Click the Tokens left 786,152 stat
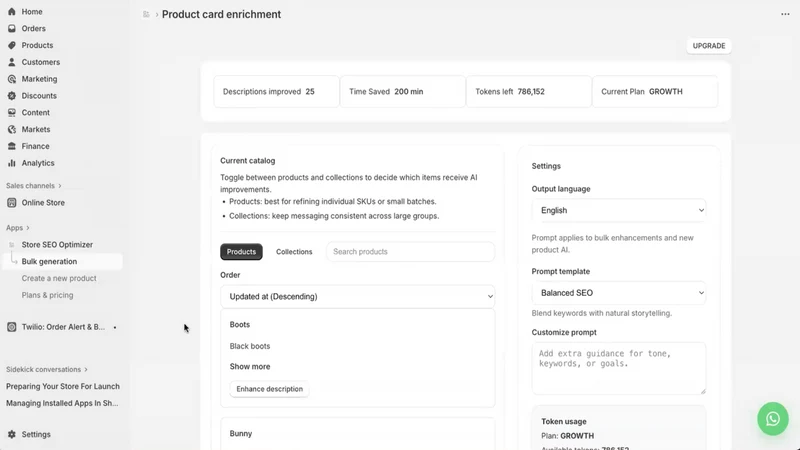This screenshot has width=800, height=450. 529,91
